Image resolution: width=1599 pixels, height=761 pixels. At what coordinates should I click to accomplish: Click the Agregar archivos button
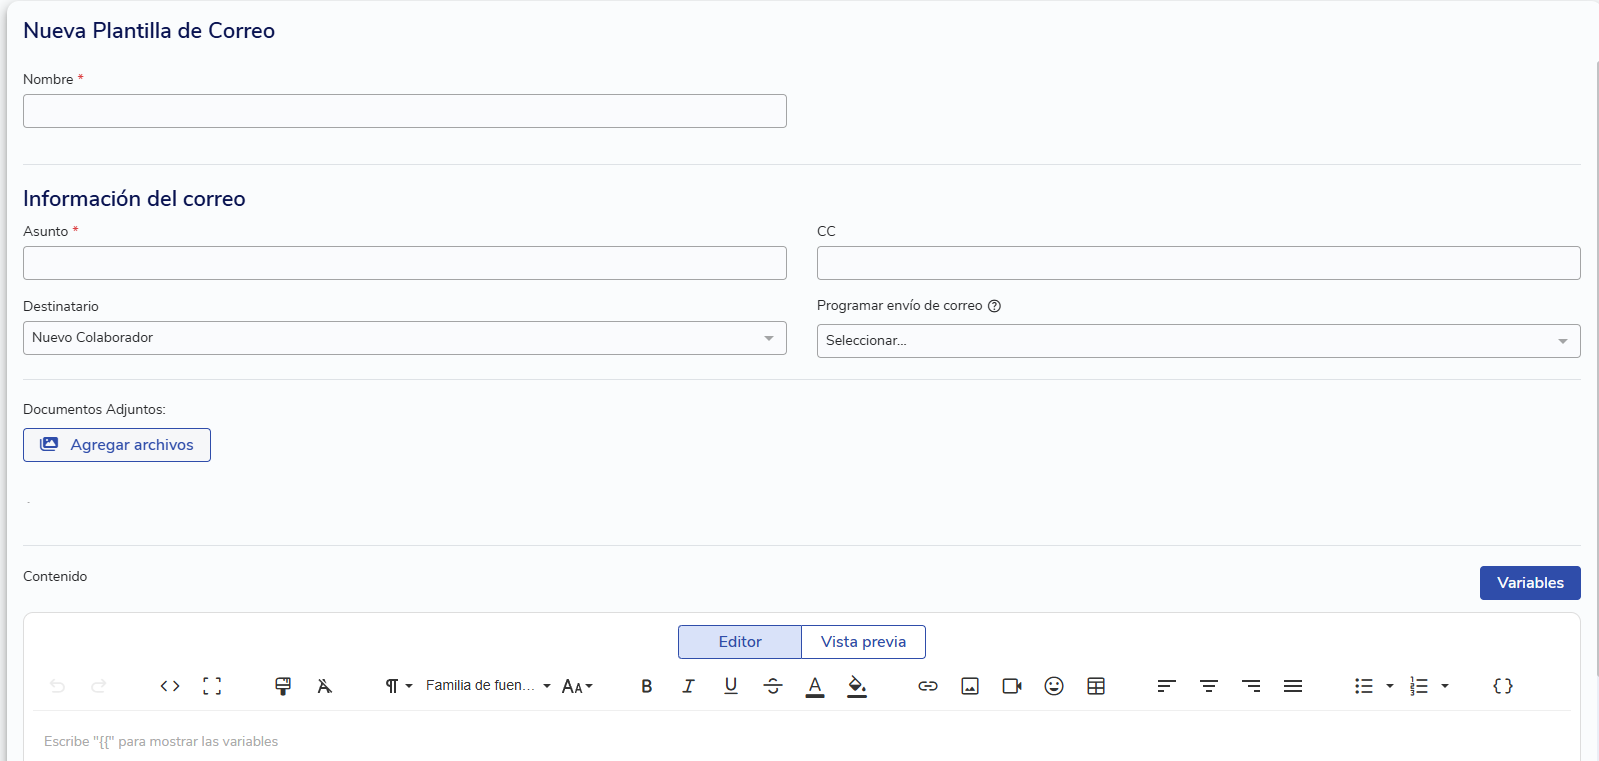click(117, 445)
